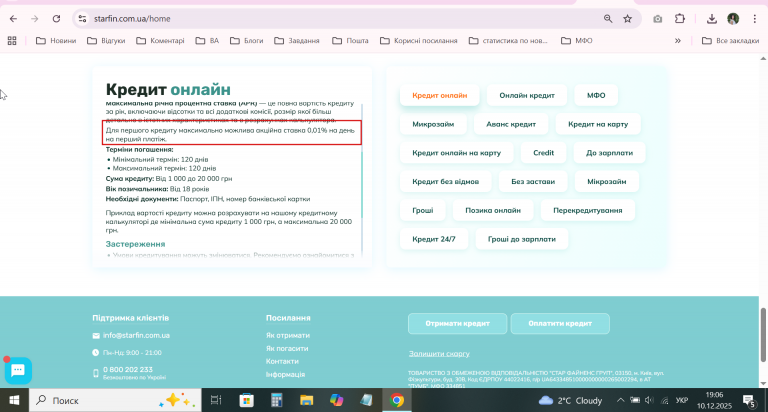Open File Explorer from the taskbar
This screenshot has width=768, height=412.
point(307,400)
